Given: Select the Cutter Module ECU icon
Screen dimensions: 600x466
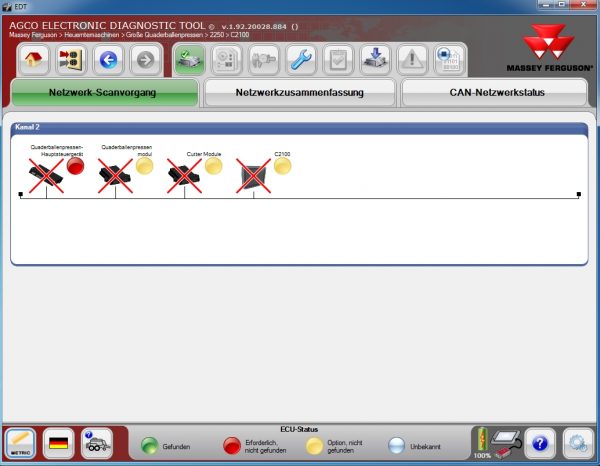Looking at the screenshot, I should 184,176.
